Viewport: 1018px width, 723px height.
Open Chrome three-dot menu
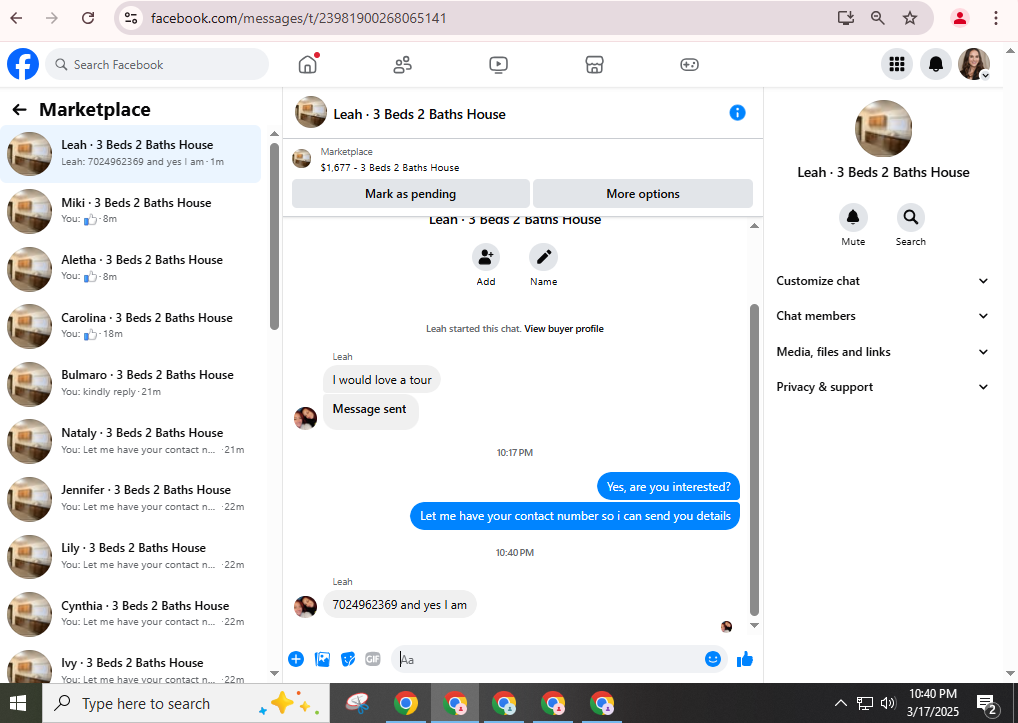point(995,18)
